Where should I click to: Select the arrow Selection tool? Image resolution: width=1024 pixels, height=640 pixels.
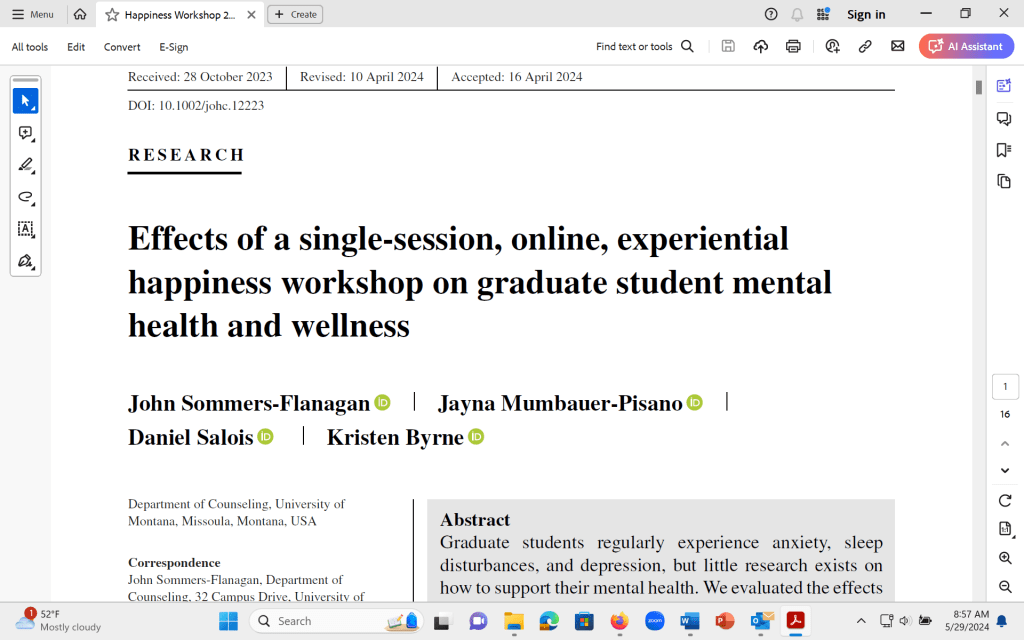point(25,101)
